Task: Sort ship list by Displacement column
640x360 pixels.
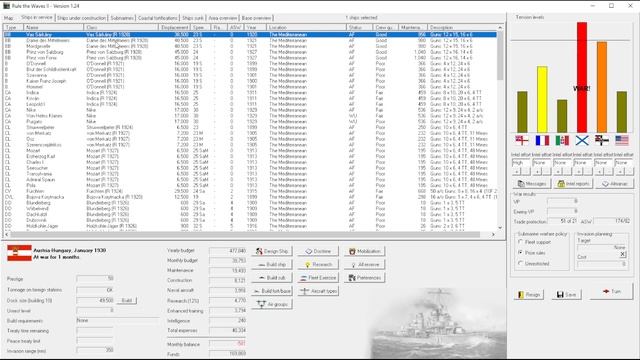Action: (x=174, y=27)
